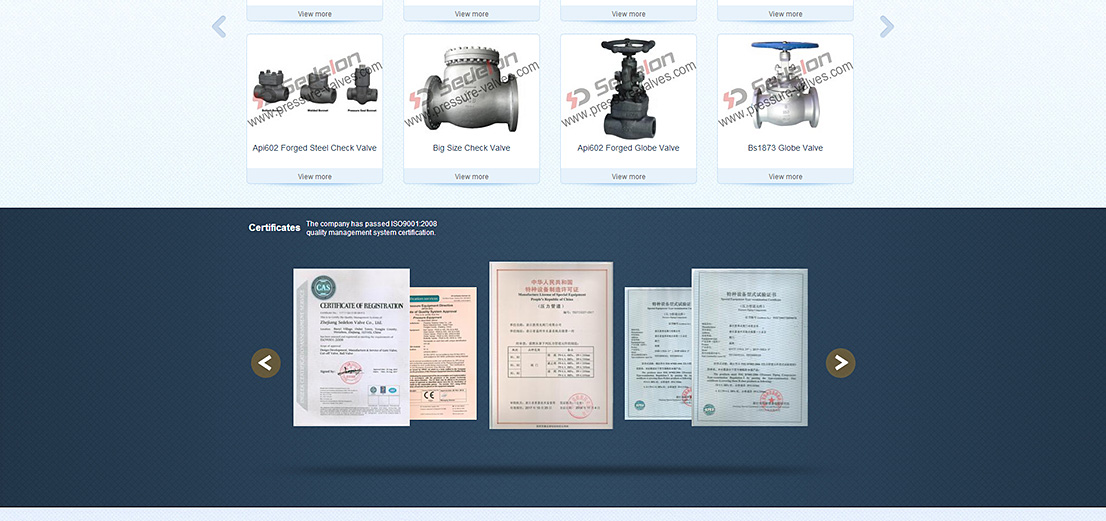Click the Api602 Forged Globe Valve title
The width and height of the screenshot is (1106, 521).
pyautogui.click(x=628, y=148)
